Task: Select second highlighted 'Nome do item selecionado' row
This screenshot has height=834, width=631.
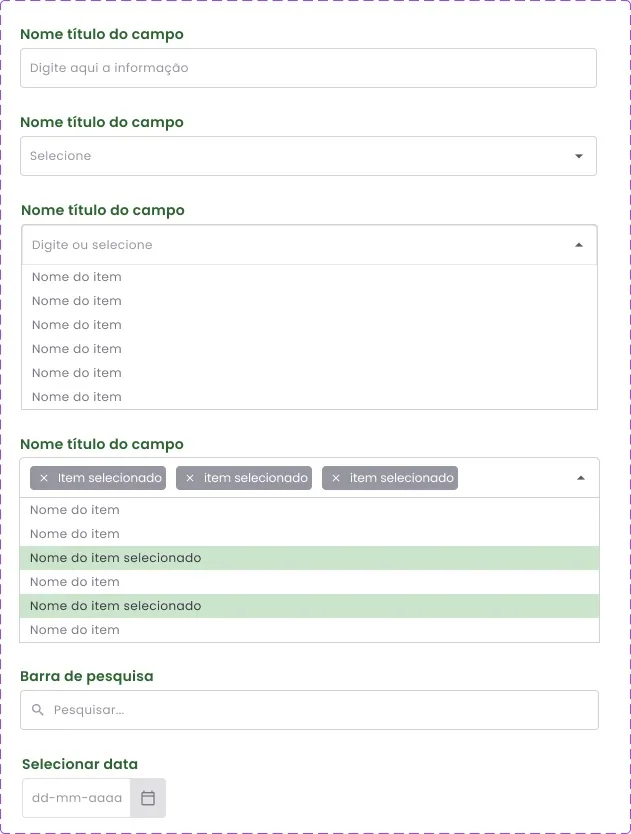Action: coord(309,606)
